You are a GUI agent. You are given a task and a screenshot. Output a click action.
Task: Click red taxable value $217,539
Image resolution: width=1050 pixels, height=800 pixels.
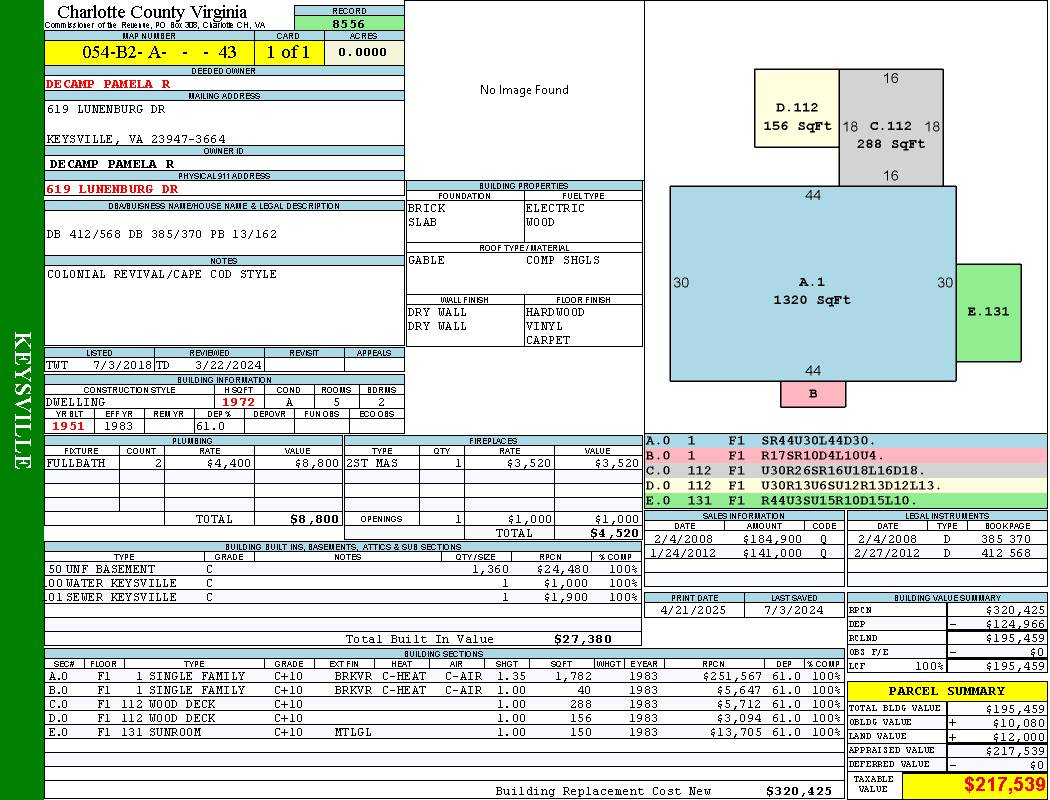[1004, 785]
